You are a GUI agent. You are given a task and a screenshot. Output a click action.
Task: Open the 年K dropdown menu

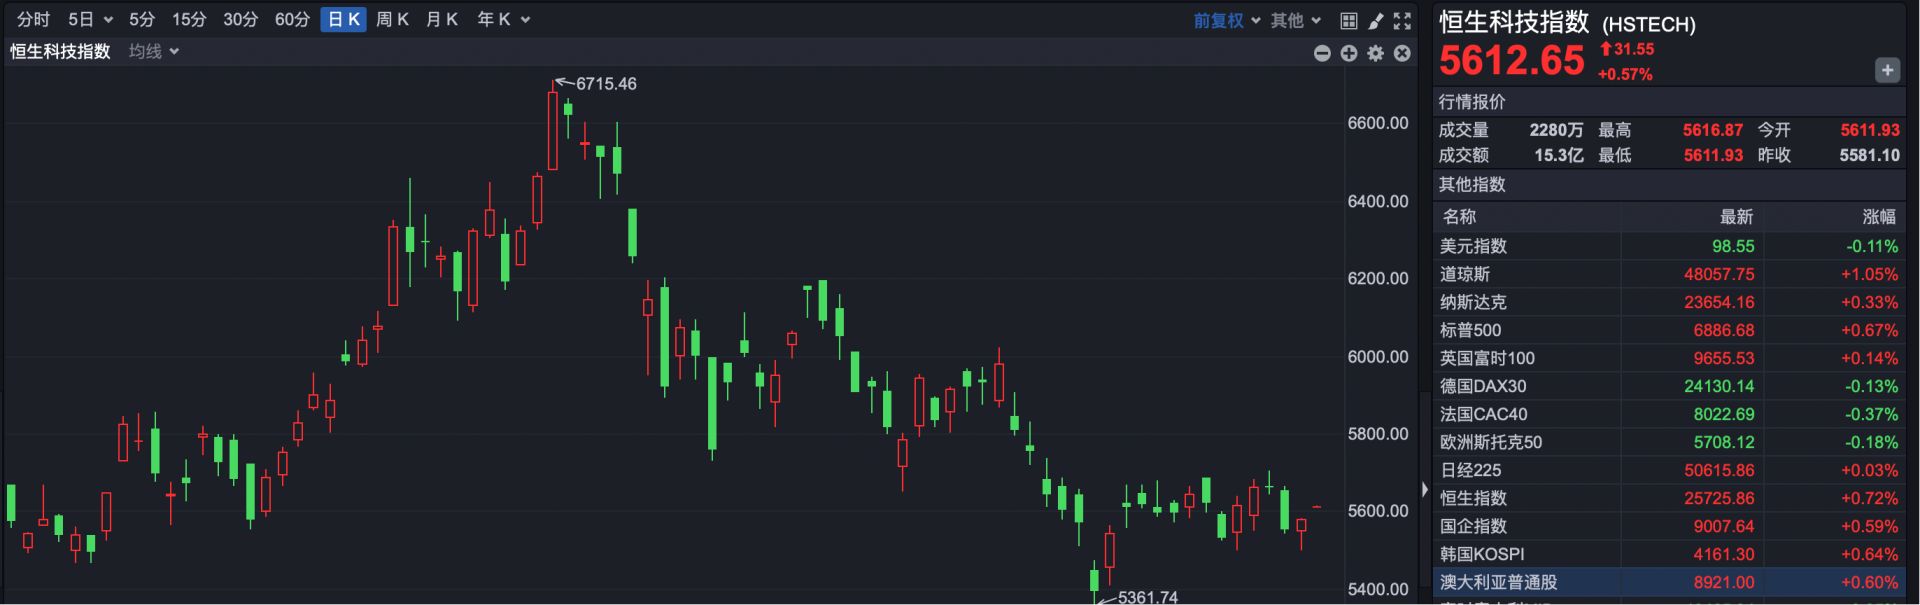(503, 20)
